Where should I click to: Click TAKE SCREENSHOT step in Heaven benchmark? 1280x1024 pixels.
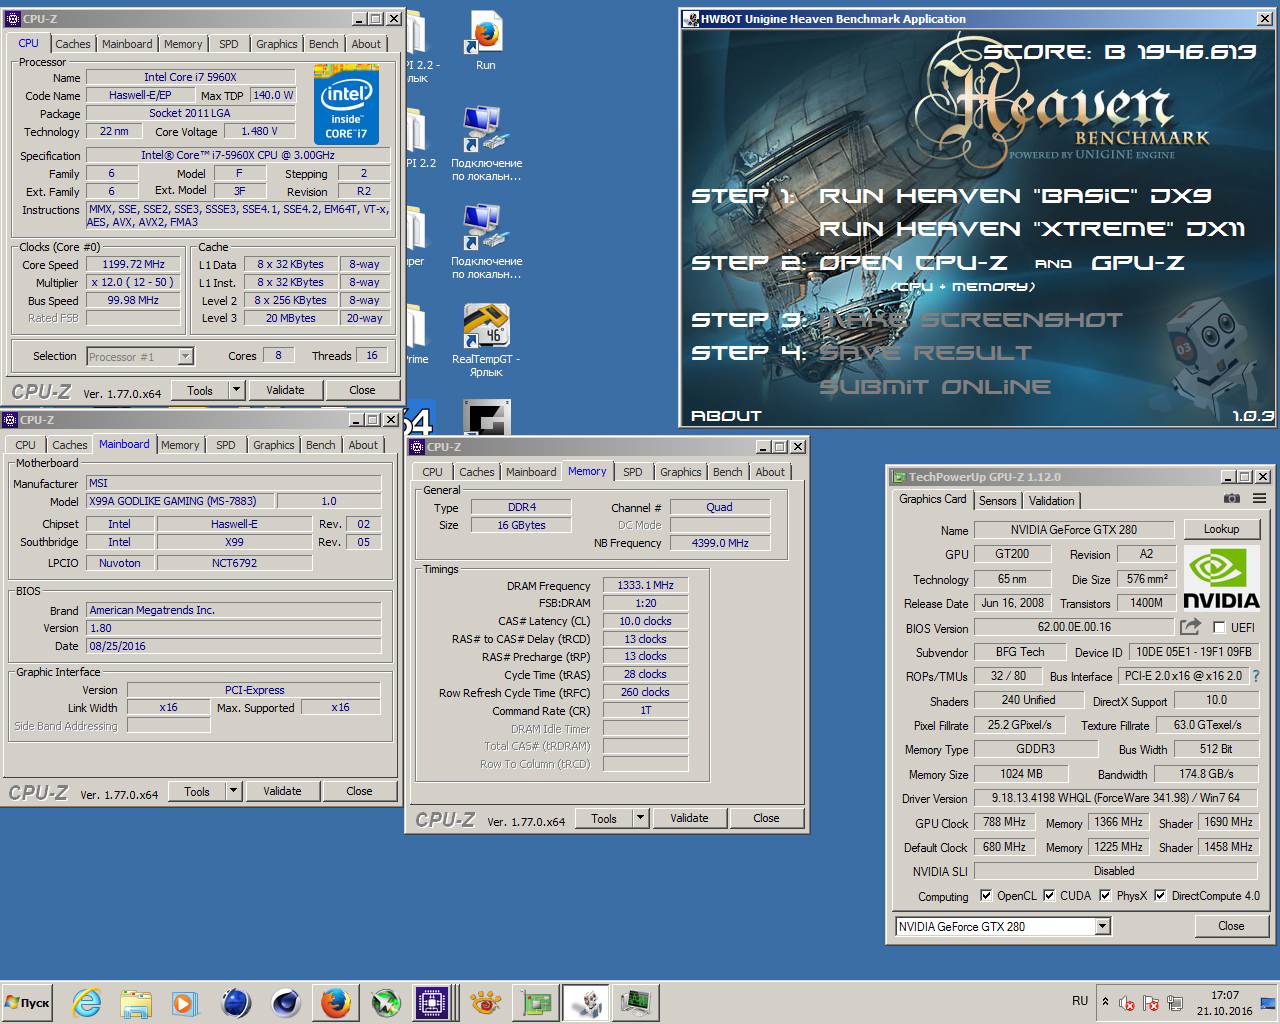[x=970, y=320]
